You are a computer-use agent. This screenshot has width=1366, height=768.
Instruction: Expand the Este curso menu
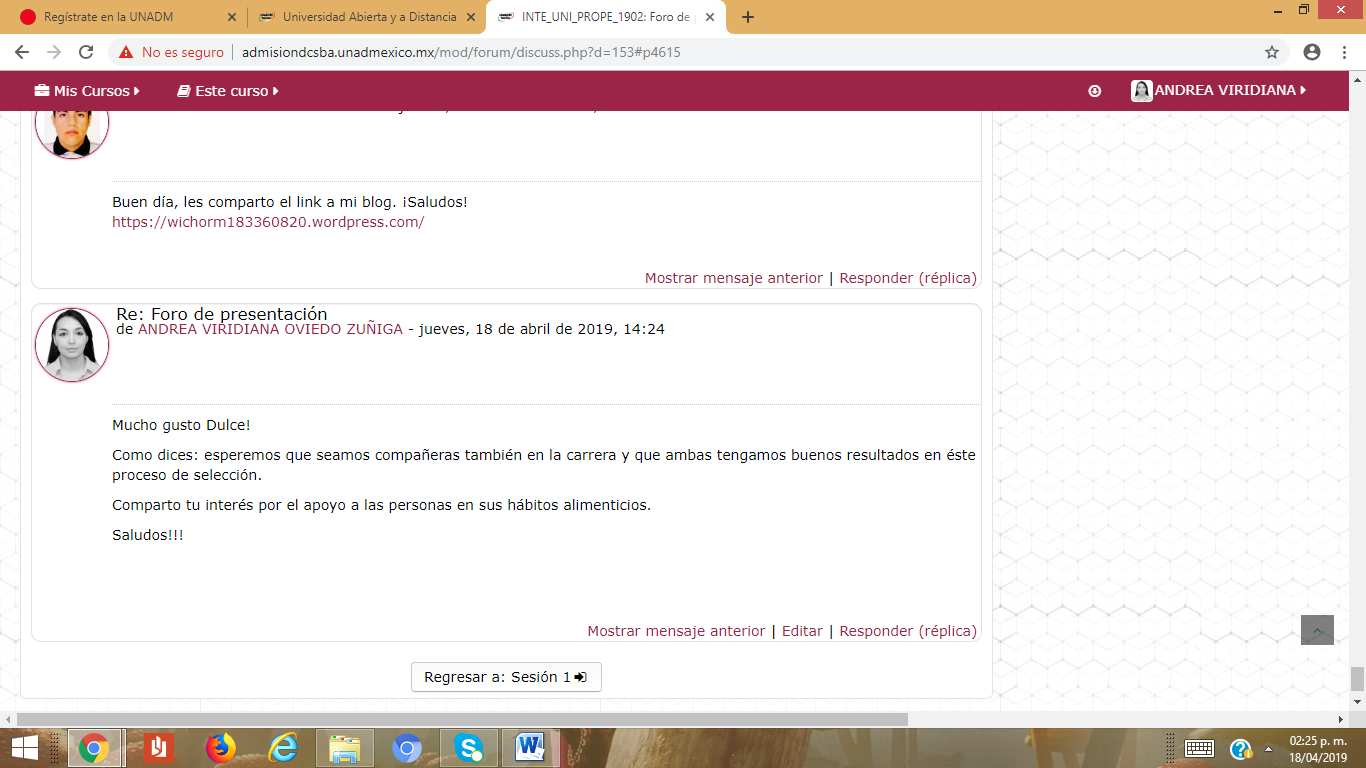pyautogui.click(x=228, y=91)
